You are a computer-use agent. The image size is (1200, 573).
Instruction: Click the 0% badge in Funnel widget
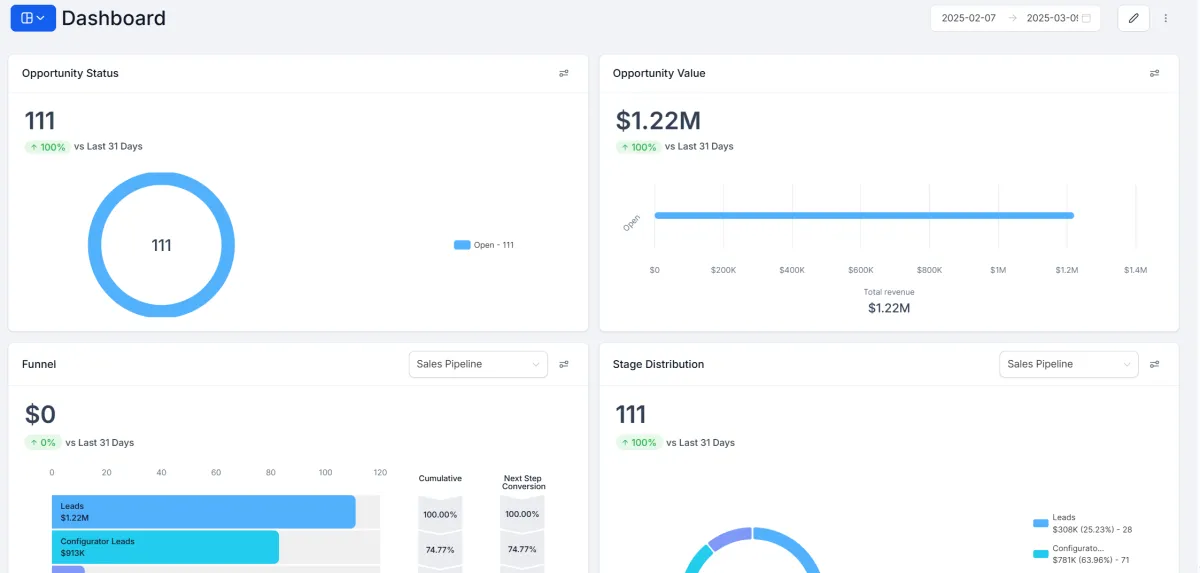[43, 443]
